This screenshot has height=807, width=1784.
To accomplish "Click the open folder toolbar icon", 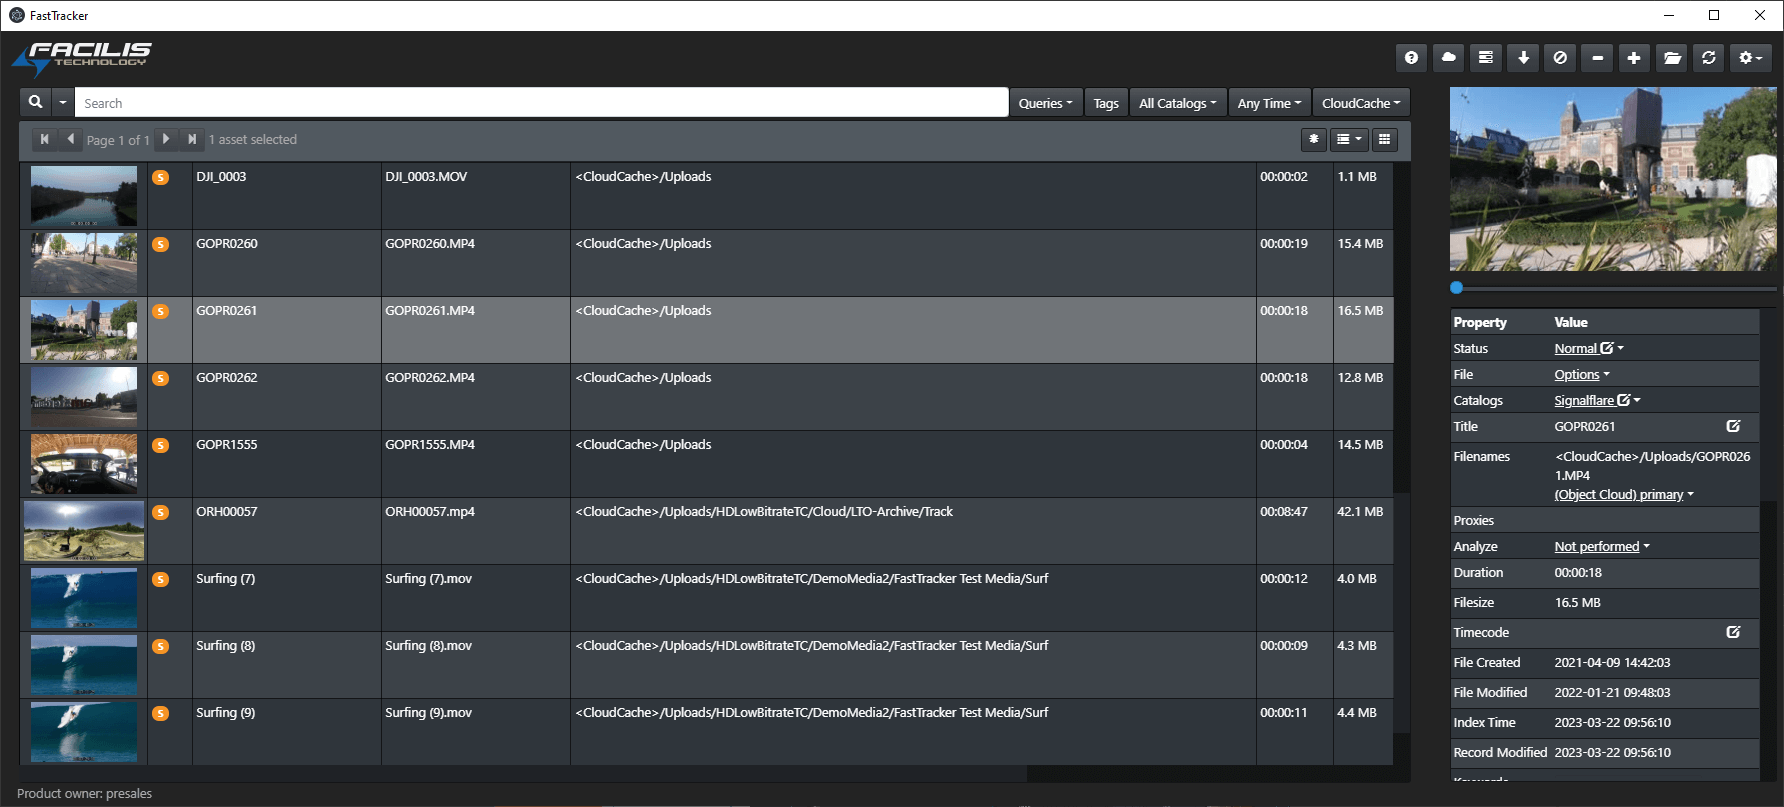I will [x=1672, y=58].
